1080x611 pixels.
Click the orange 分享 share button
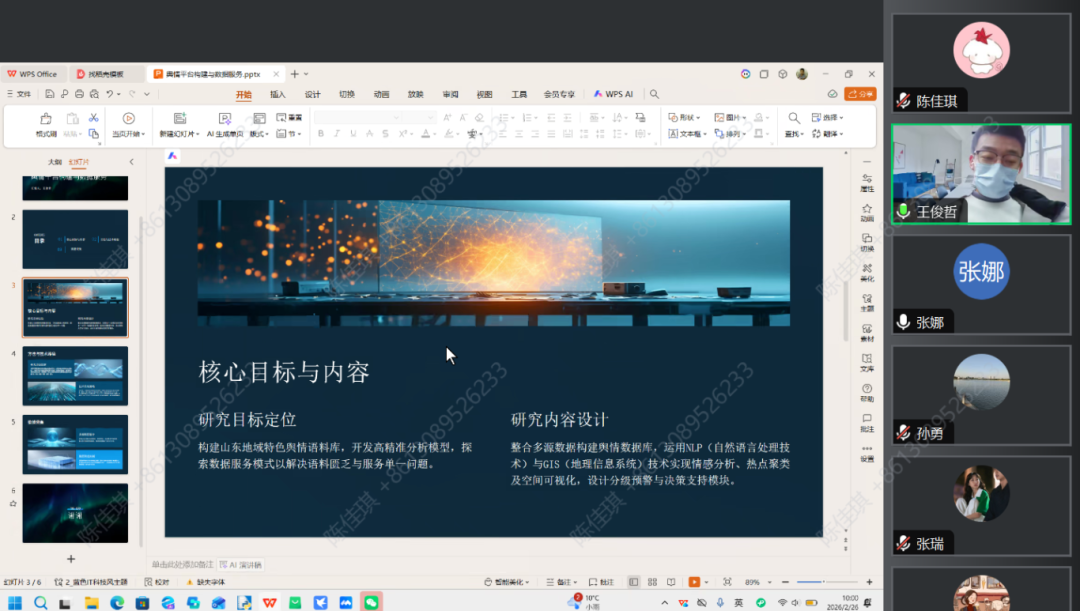point(859,94)
